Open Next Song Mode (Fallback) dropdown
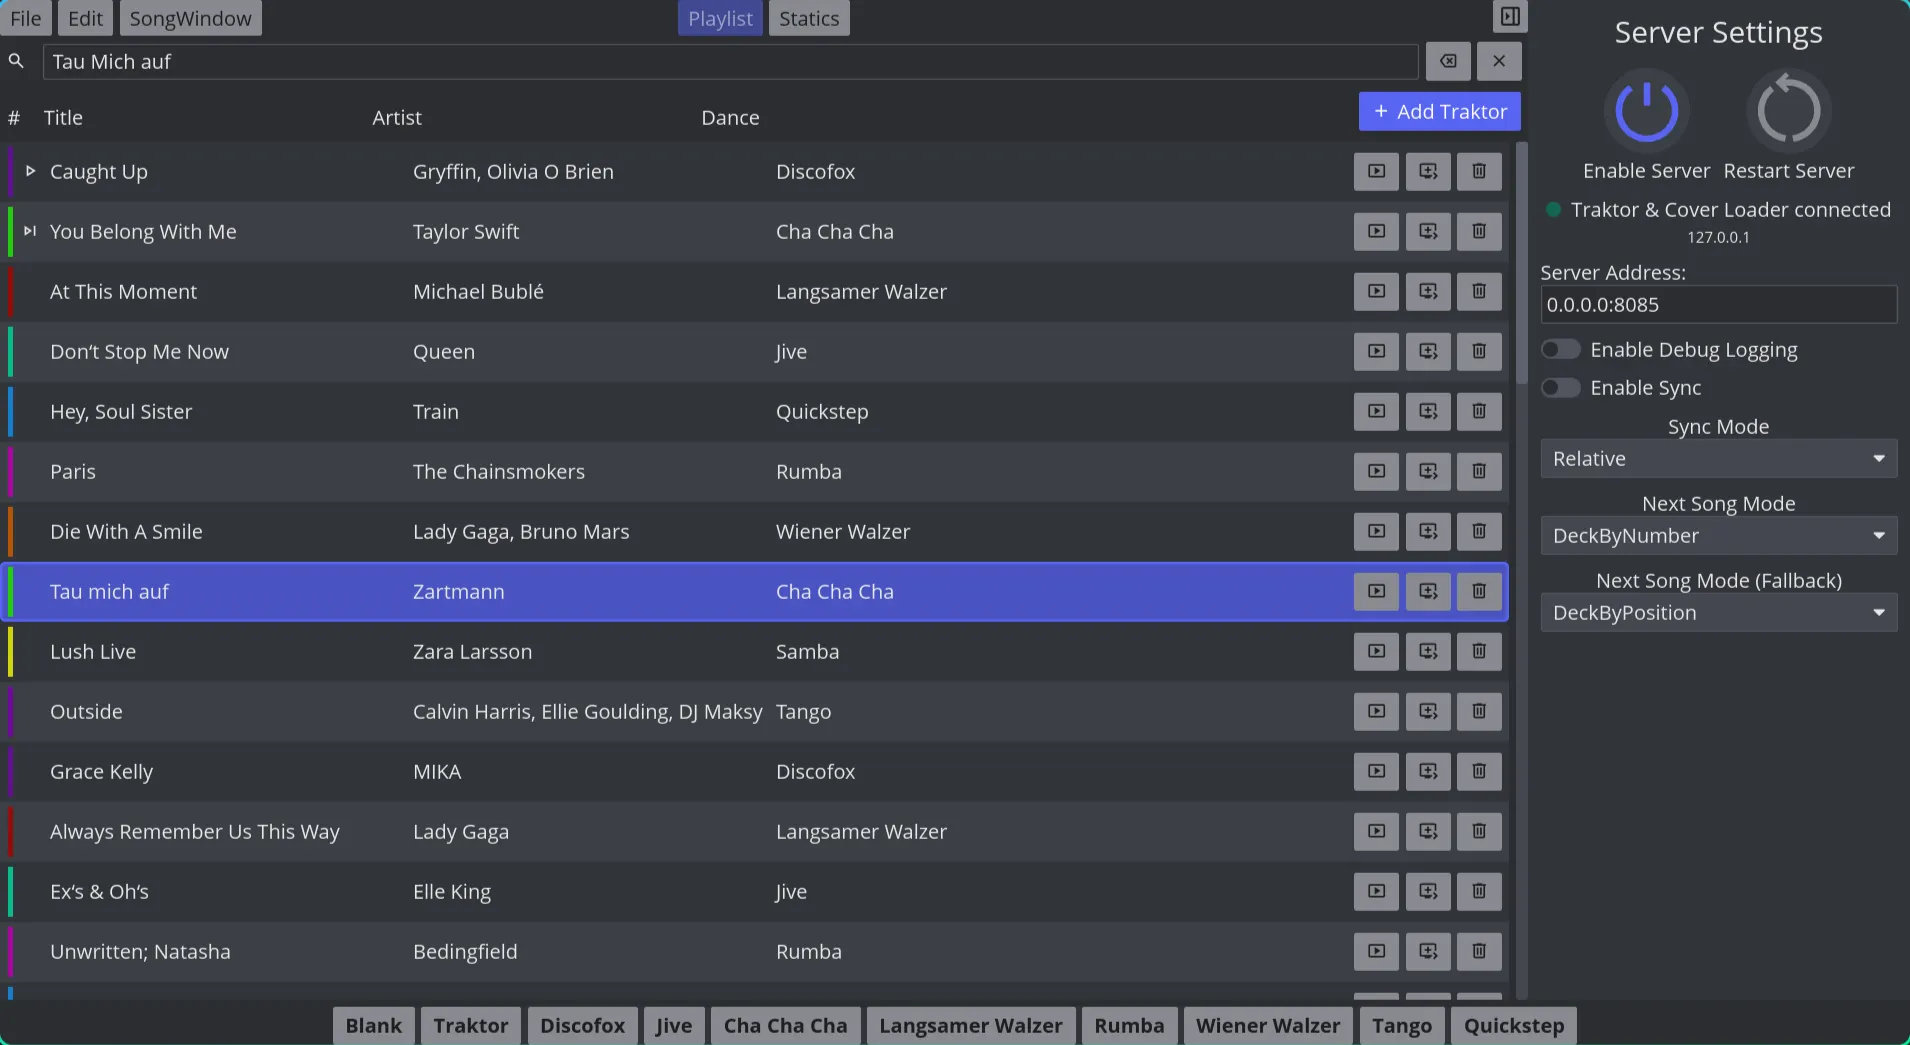 (x=1719, y=613)
